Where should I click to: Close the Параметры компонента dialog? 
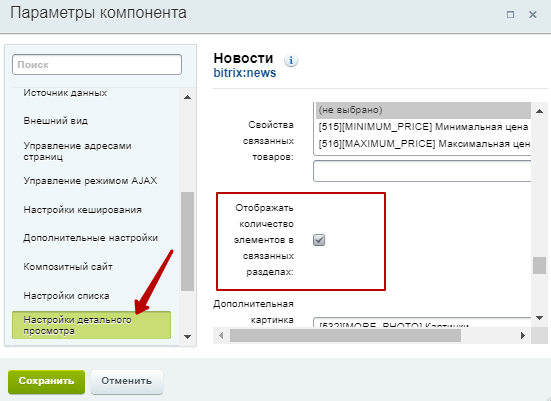coord(533,14)
